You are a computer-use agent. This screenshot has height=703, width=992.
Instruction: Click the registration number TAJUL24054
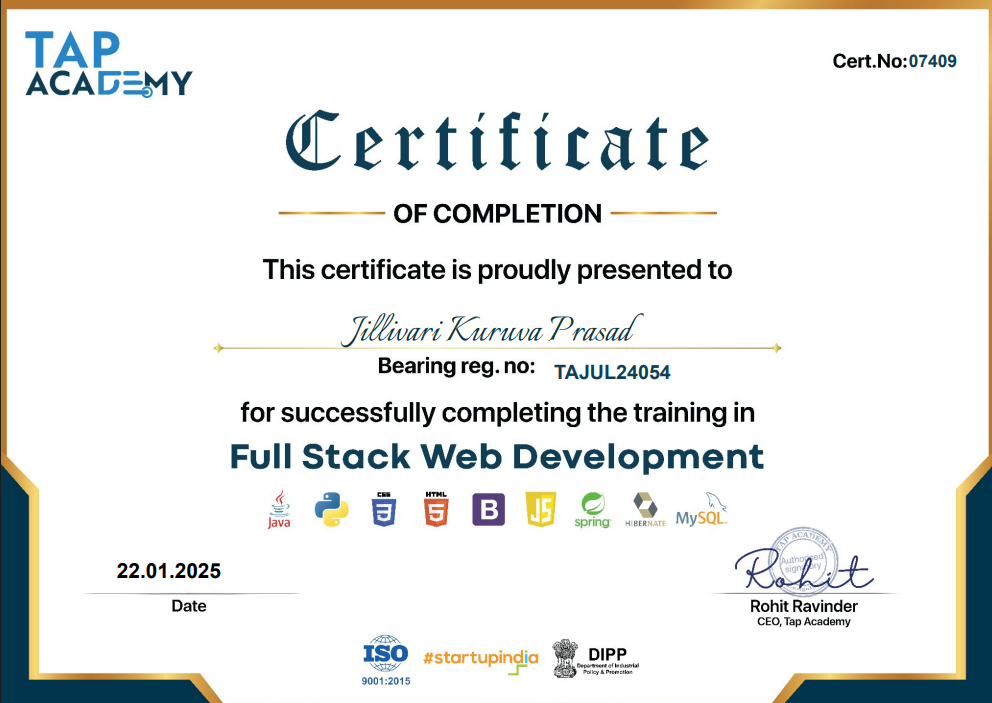point(613,371)
